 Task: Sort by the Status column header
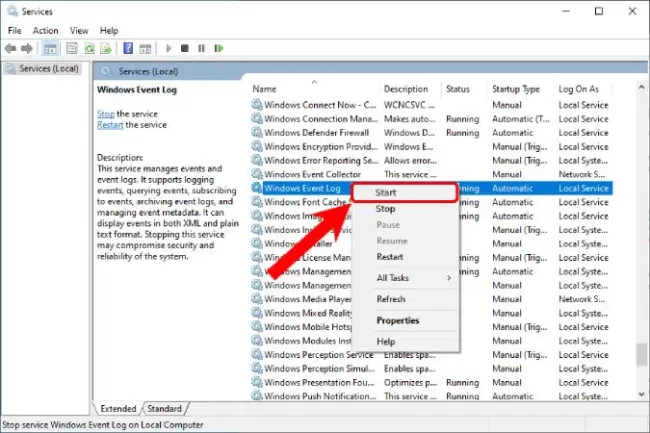coord(464,89)
